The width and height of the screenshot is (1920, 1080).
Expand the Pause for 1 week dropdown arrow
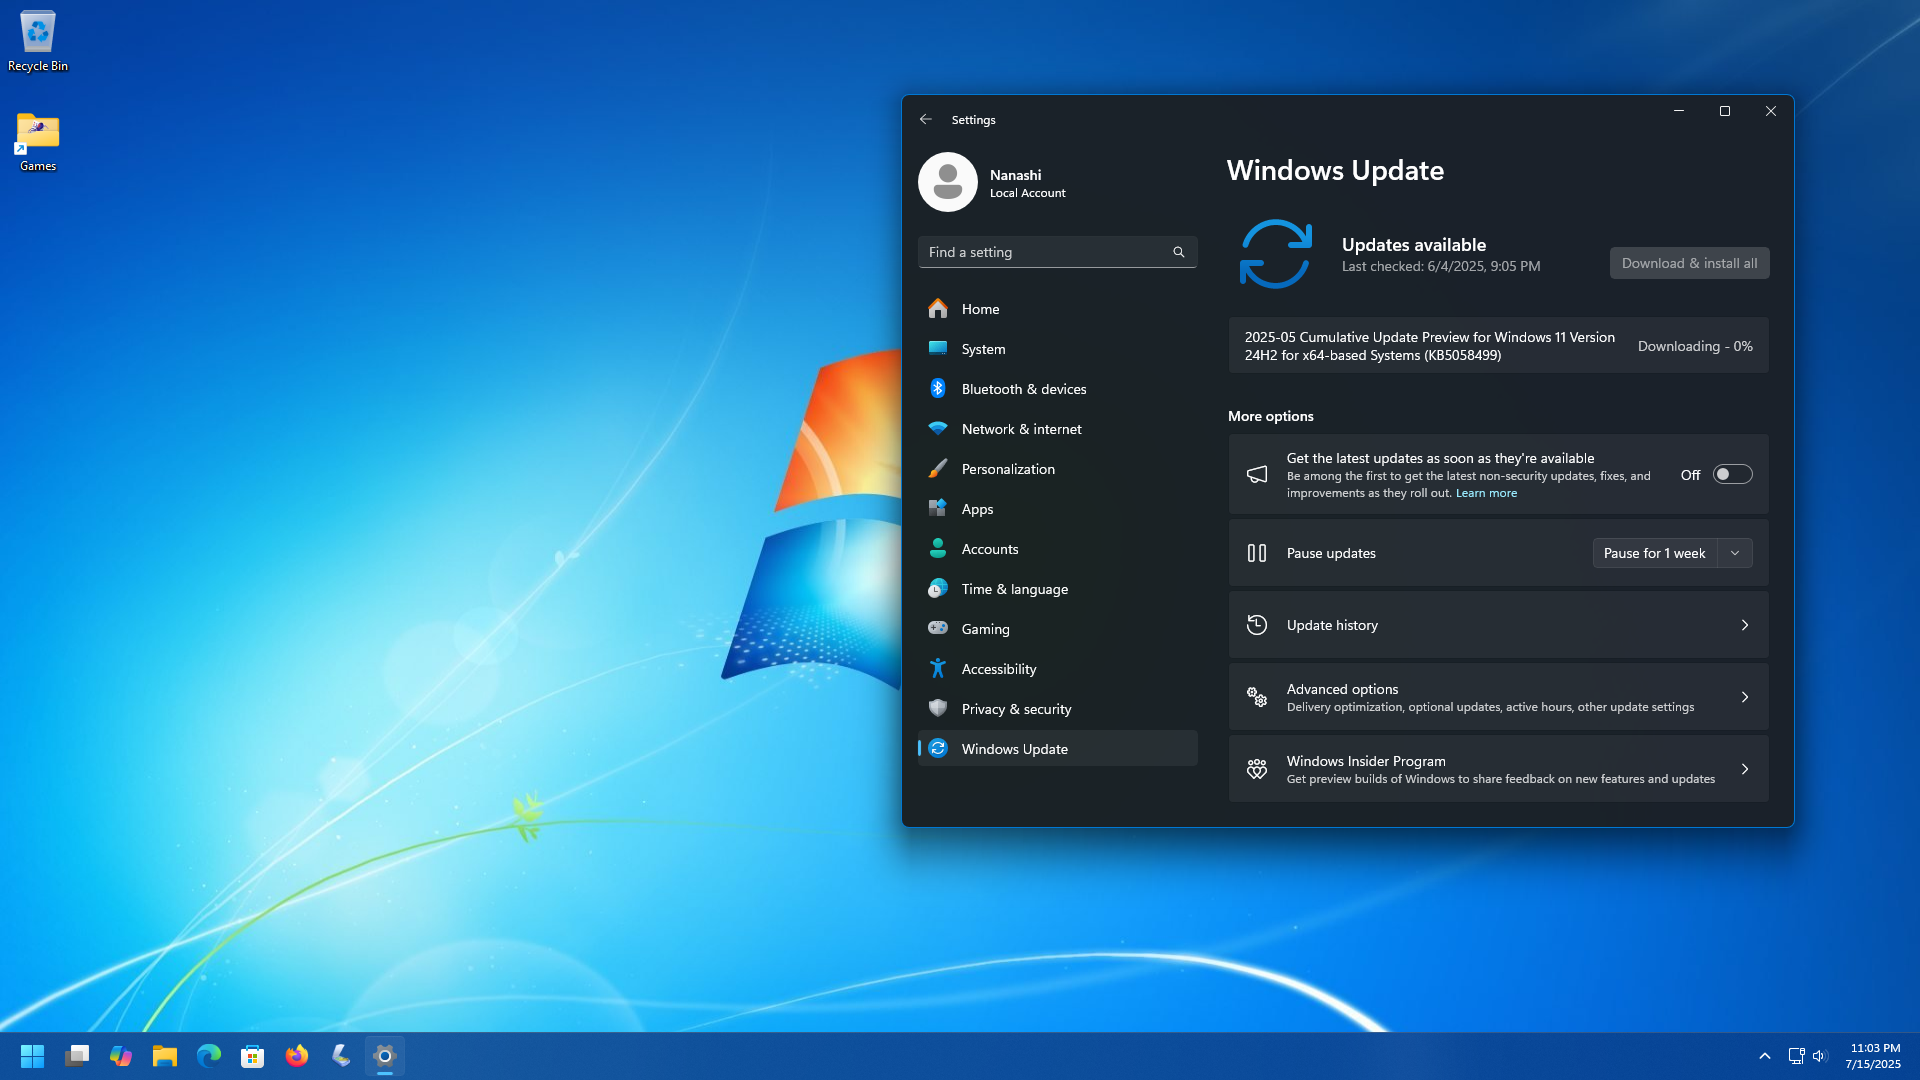pos(1735,553)
